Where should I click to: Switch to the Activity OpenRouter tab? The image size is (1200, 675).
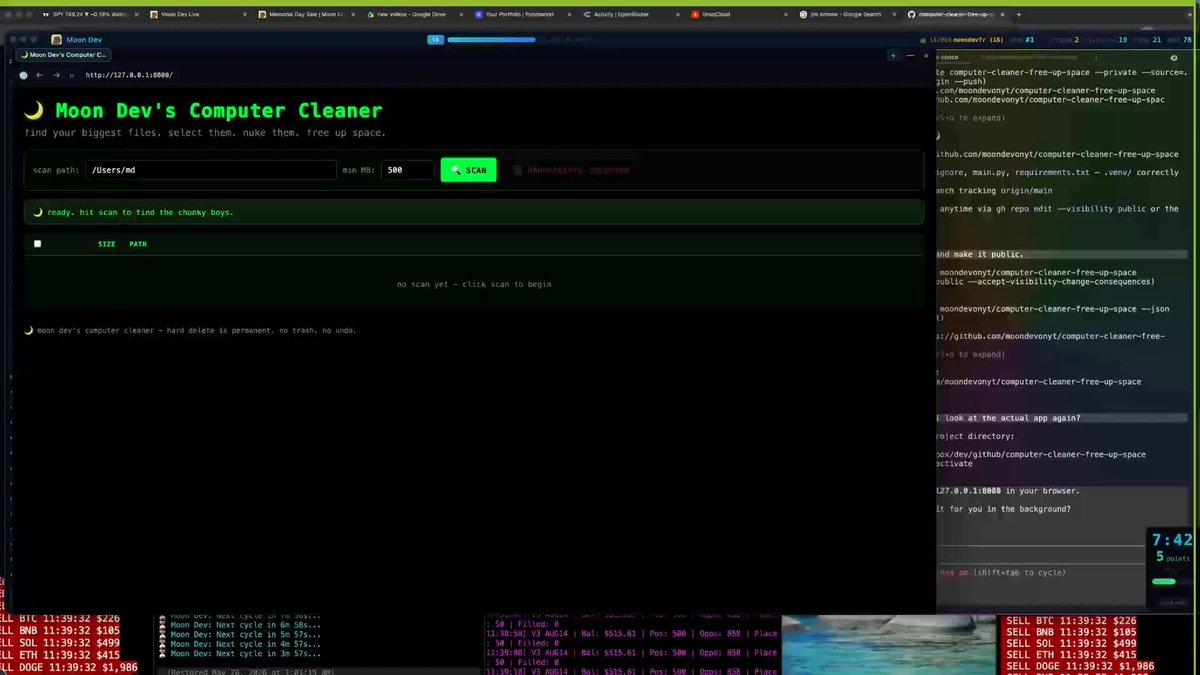pos(630,15)
